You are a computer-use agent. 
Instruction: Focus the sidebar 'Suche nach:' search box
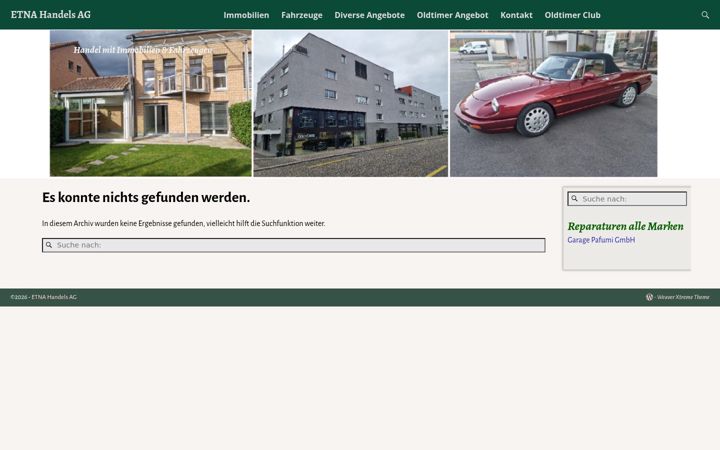tap(627, 199)
